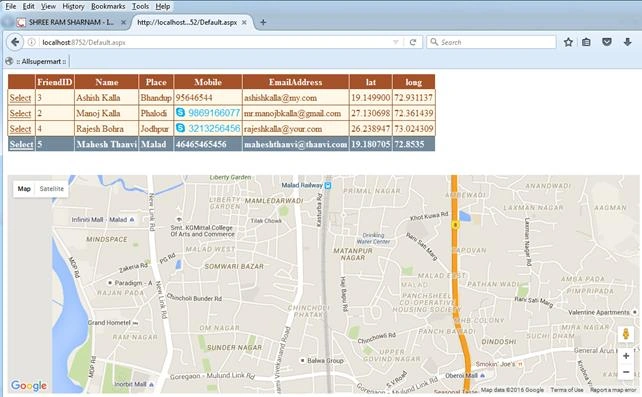The width and height of the screenshot is (642, 397).
Task: Open the Tools menu
Action: (140, 6)
